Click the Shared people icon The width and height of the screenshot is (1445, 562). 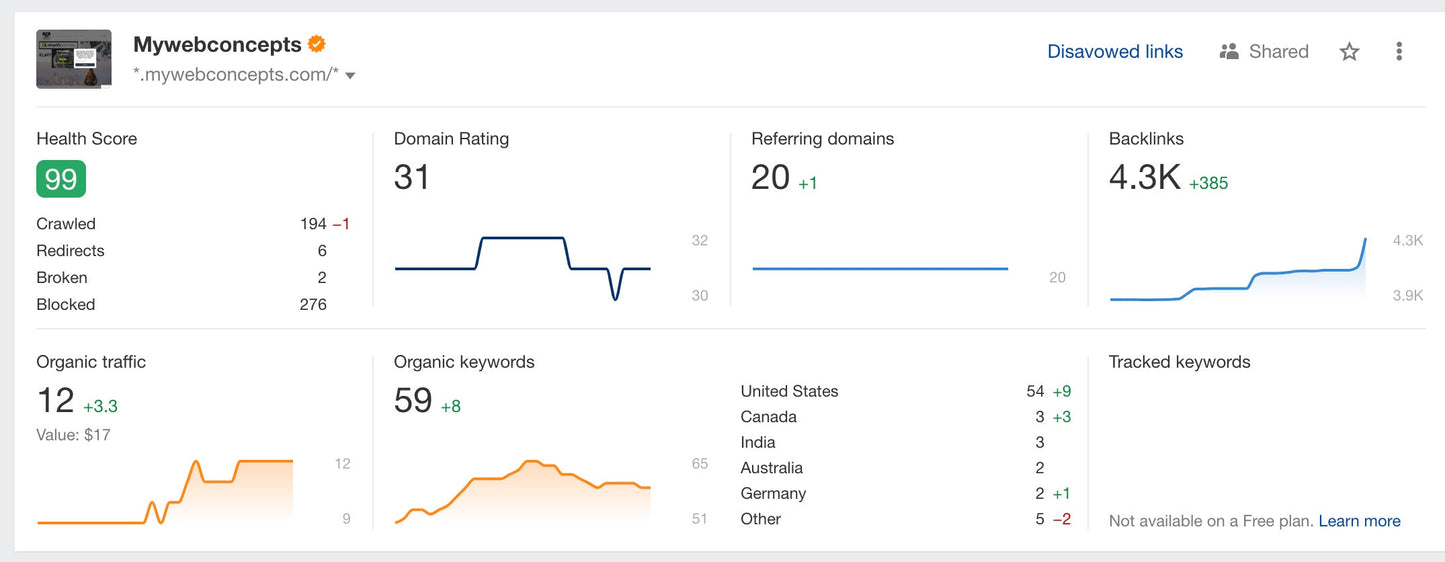1229,52
